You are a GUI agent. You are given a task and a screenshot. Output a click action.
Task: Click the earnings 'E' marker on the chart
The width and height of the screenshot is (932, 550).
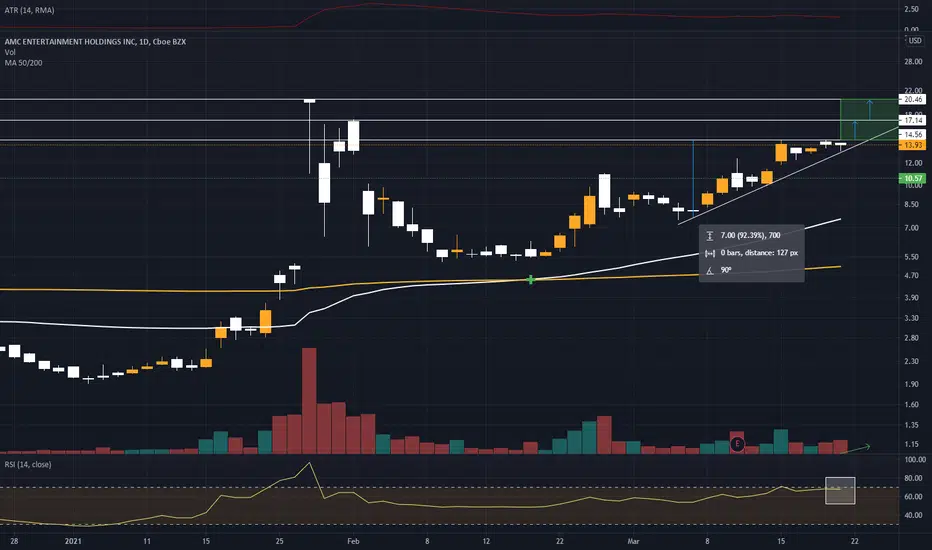(737, 444)
